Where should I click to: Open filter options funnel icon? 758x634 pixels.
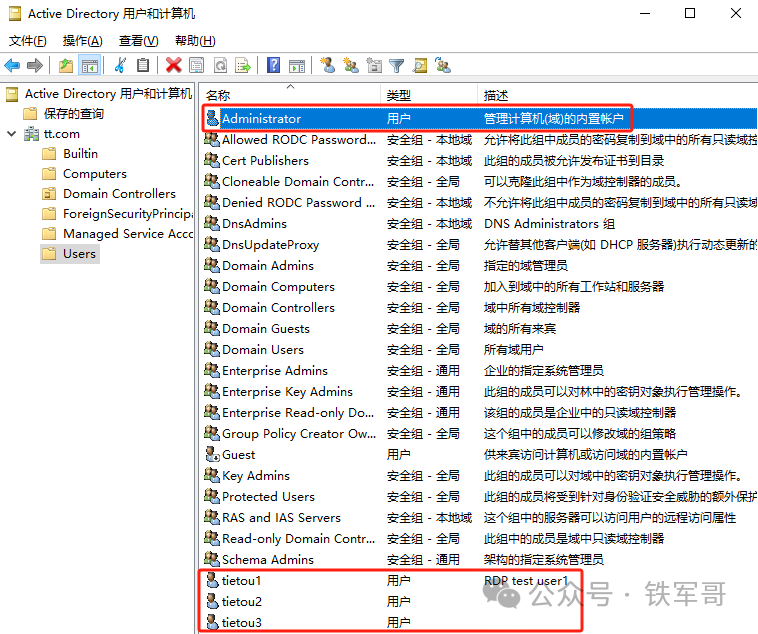click(396, 65)
